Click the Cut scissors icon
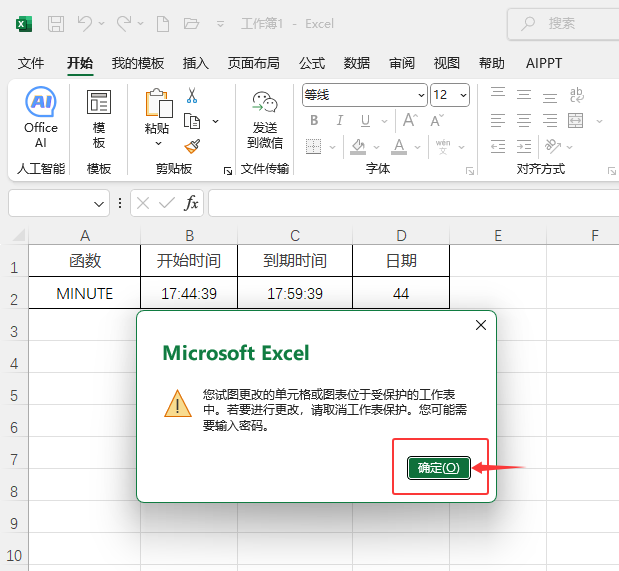This screenshot has height=571, width=619. pos(192,96)
